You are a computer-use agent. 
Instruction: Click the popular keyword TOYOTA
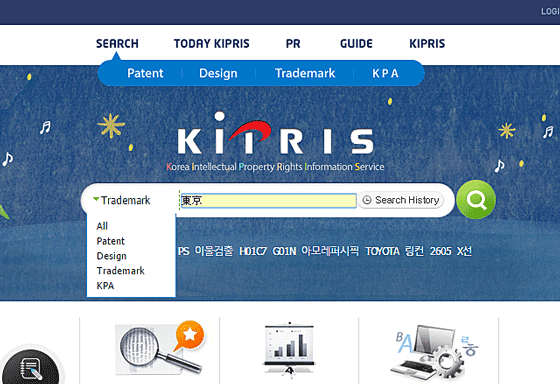(x=382, y=251)
